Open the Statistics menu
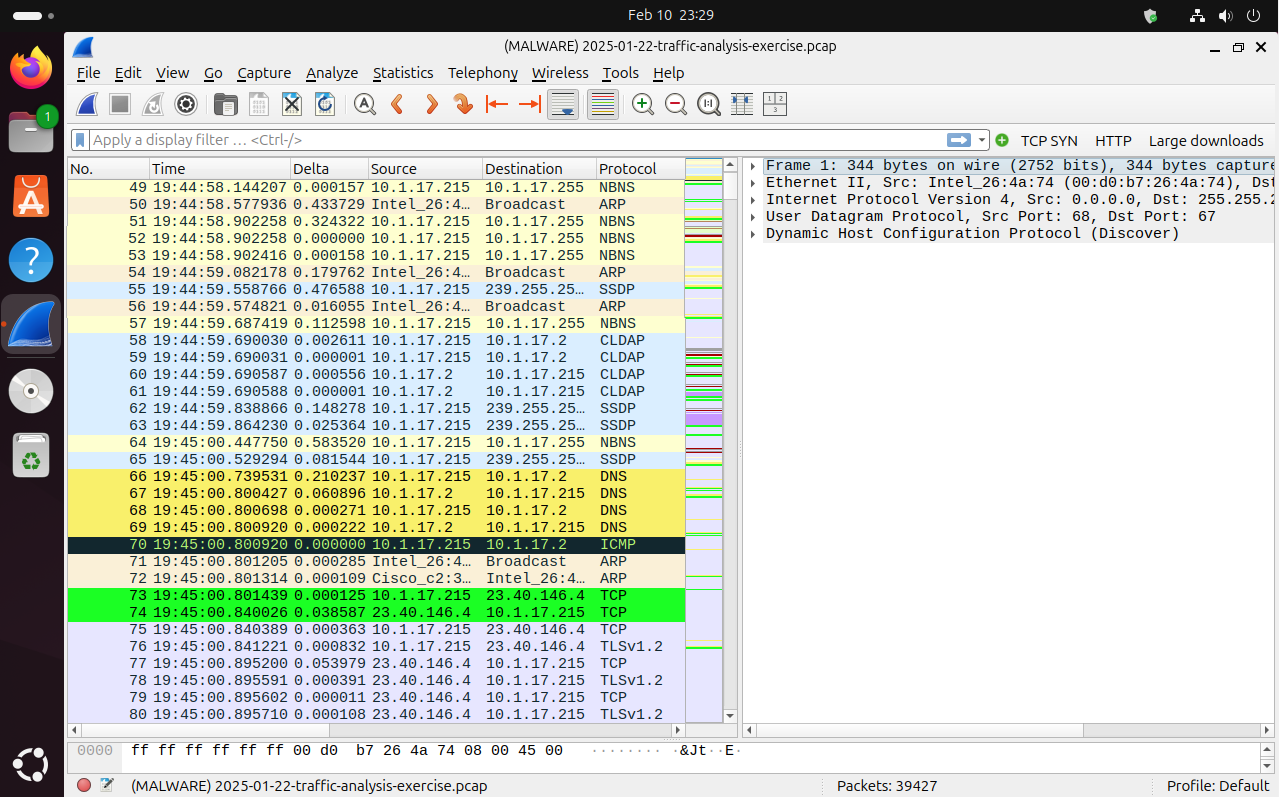The height and width of the screenshot is (797, 1279). (403, 73)
